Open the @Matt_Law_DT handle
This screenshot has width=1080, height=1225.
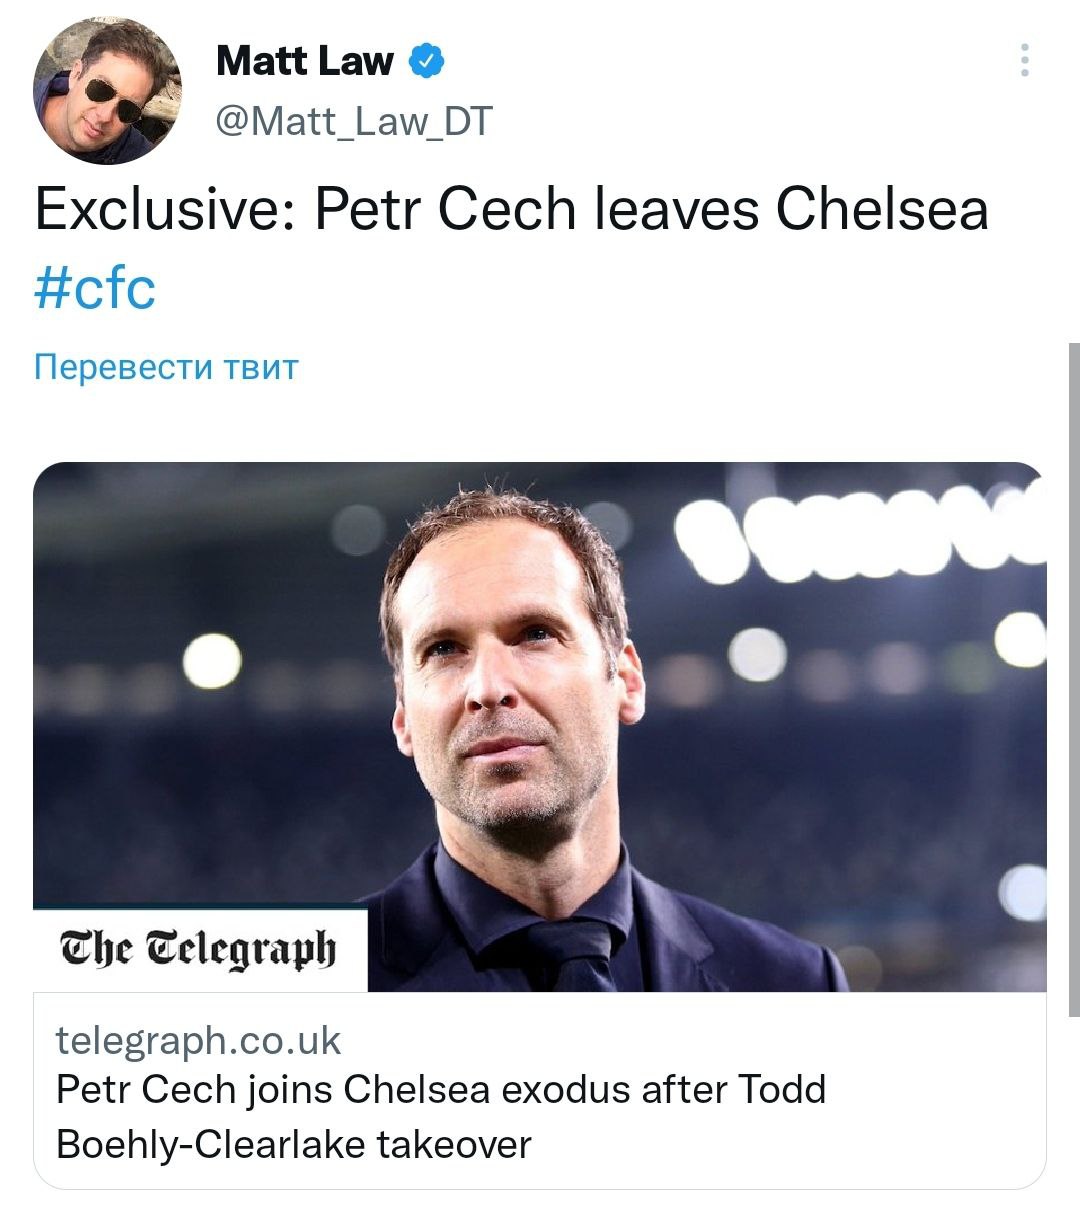pyautogui.click(x=354, y=121)
